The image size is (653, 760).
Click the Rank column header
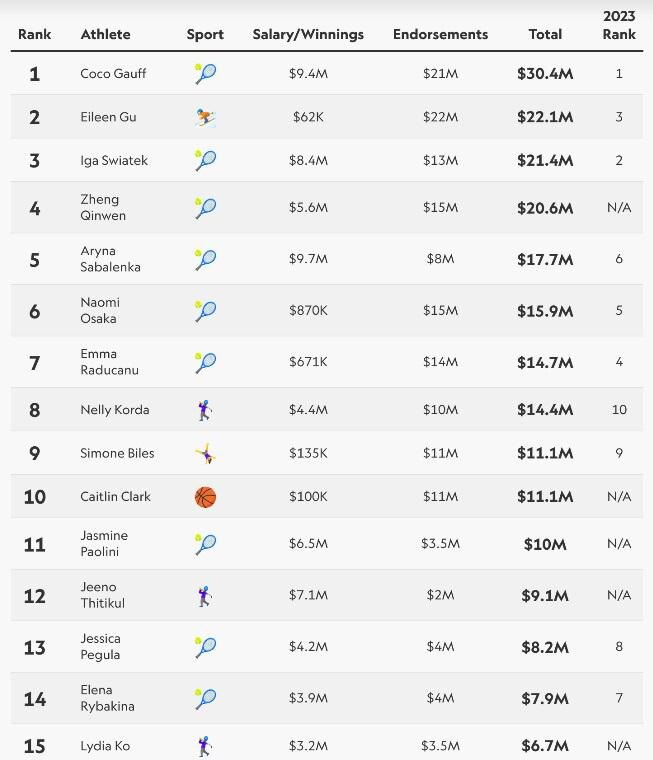pyautogui.click(x=34, y=34)
